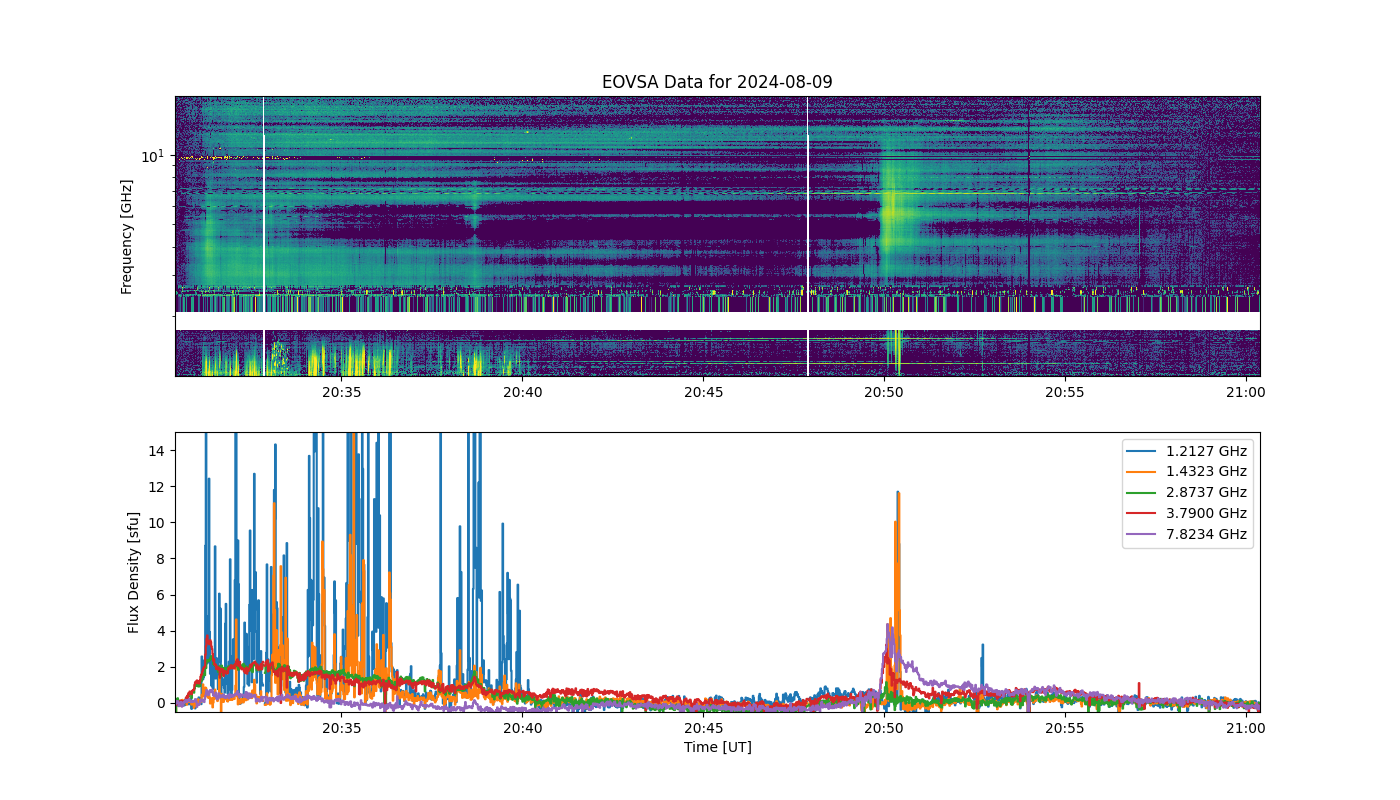Viewport: 1400px width, 800px height.
Task: Click the spectrogram's 20:50 time tick label
Action: click(x=884, y=392)
